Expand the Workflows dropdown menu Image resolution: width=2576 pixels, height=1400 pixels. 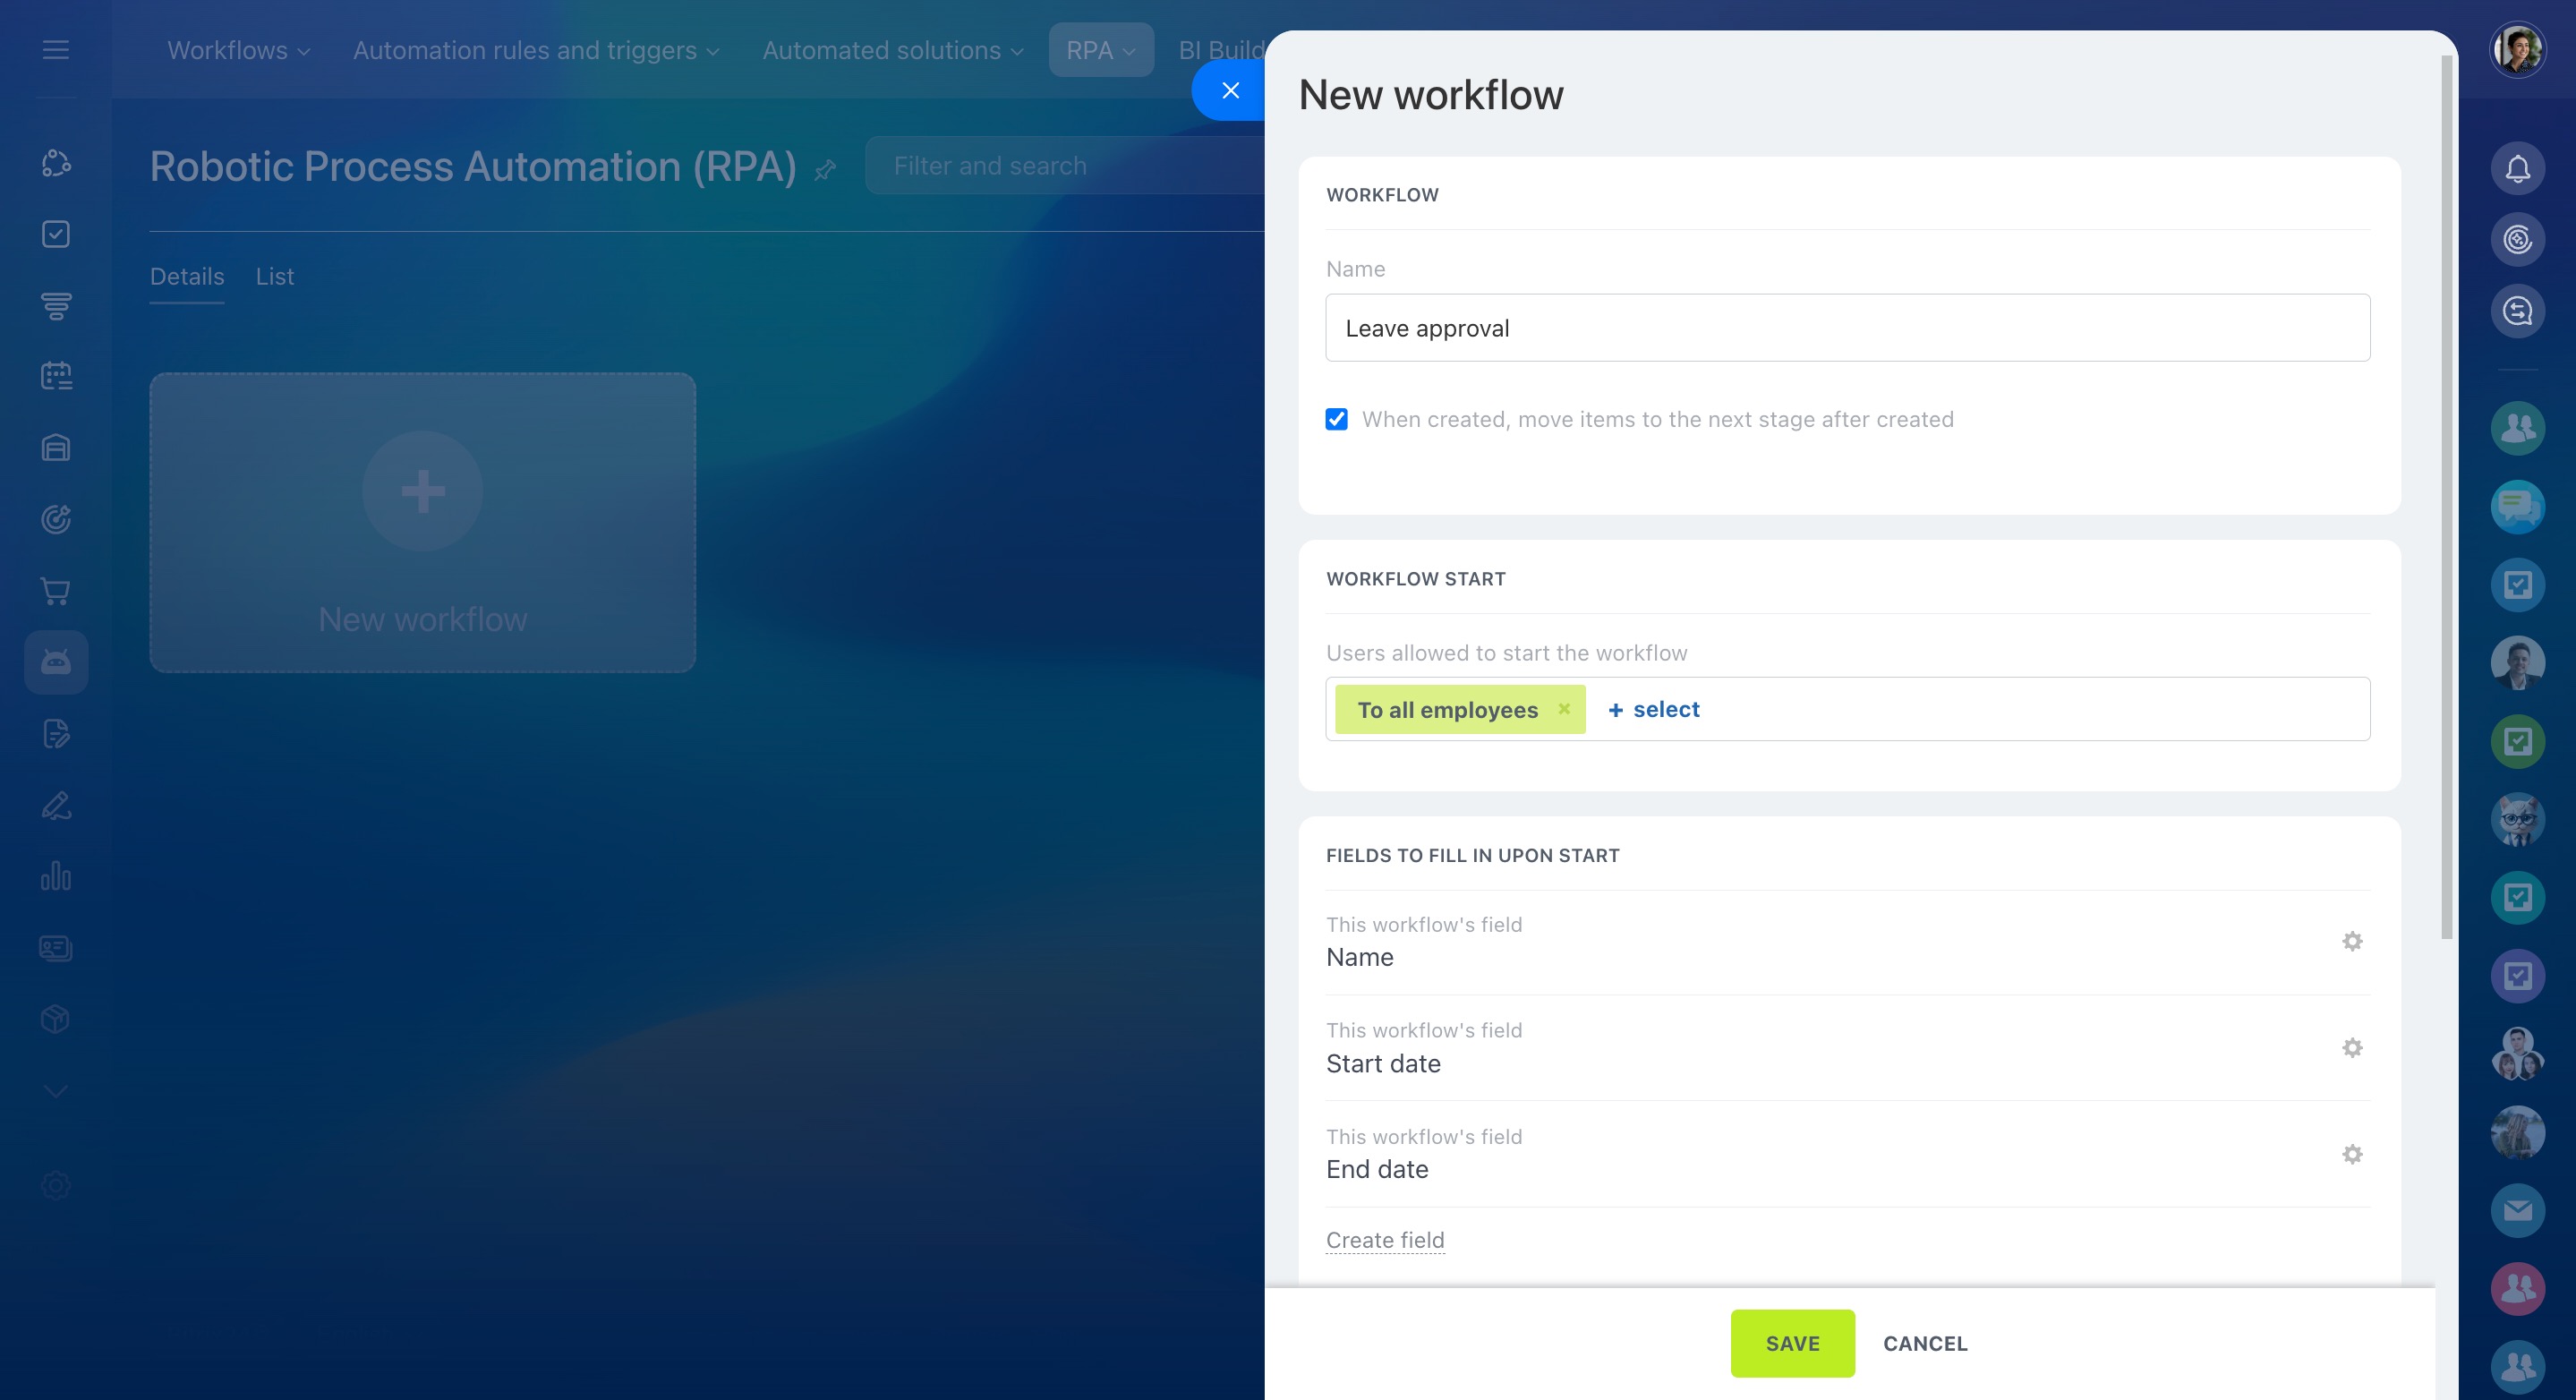238,50
